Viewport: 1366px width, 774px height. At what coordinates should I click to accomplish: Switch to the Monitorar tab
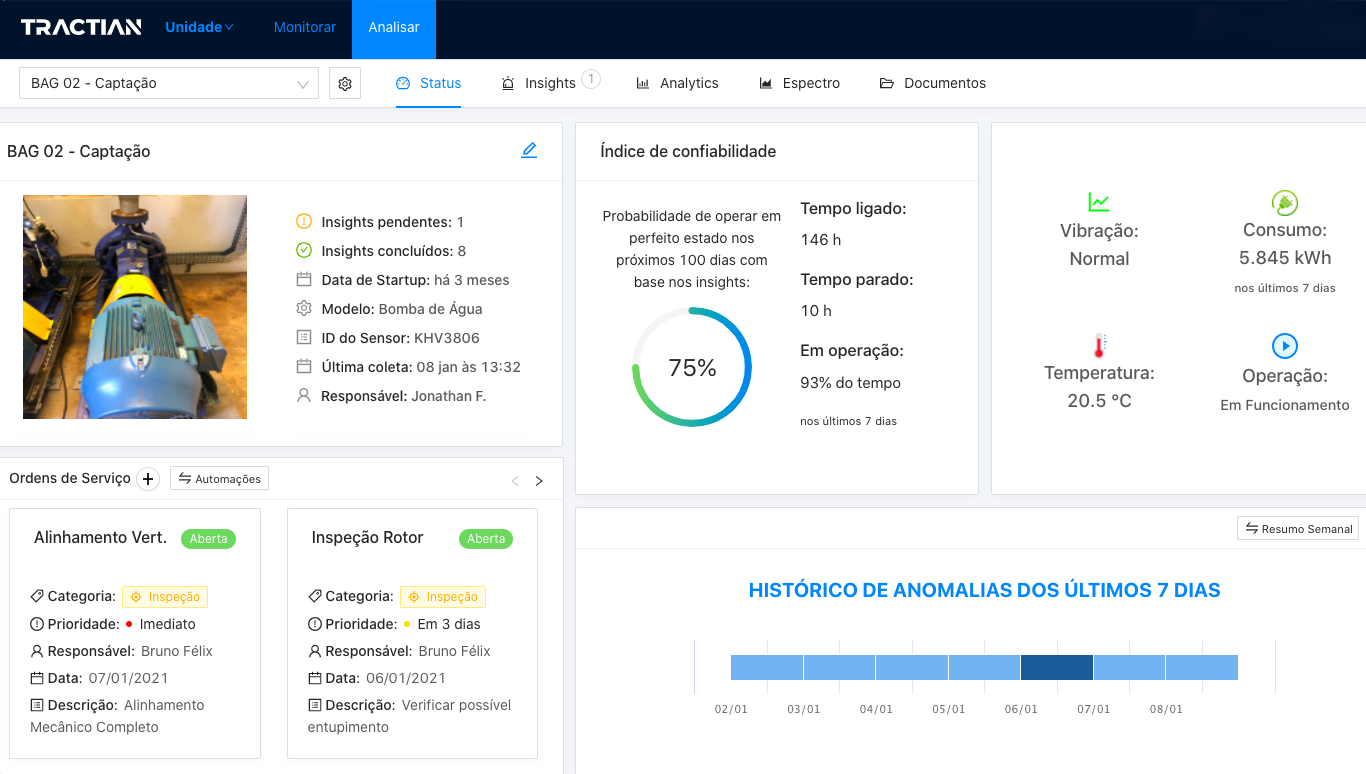pyautogui.click(x=304, y=27)
